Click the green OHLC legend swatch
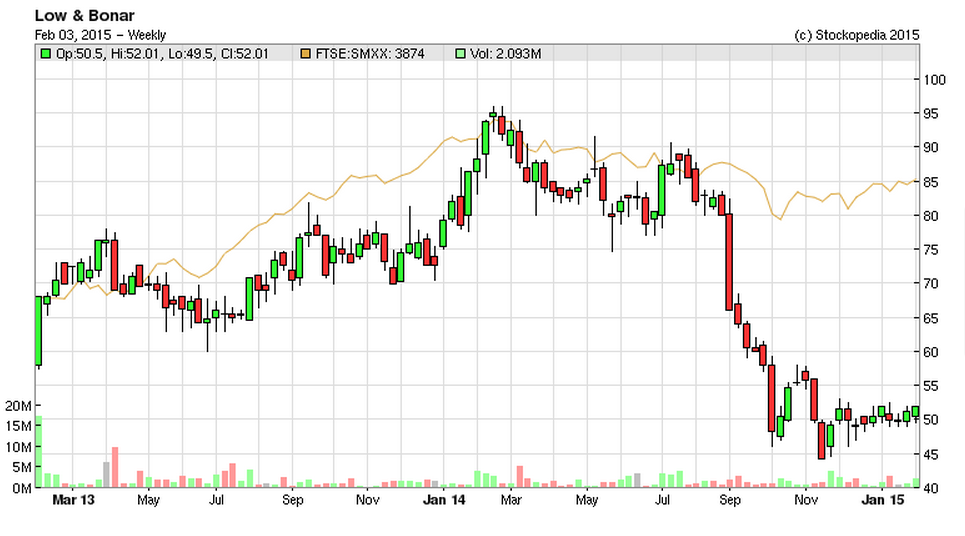 tap(46, 54)
